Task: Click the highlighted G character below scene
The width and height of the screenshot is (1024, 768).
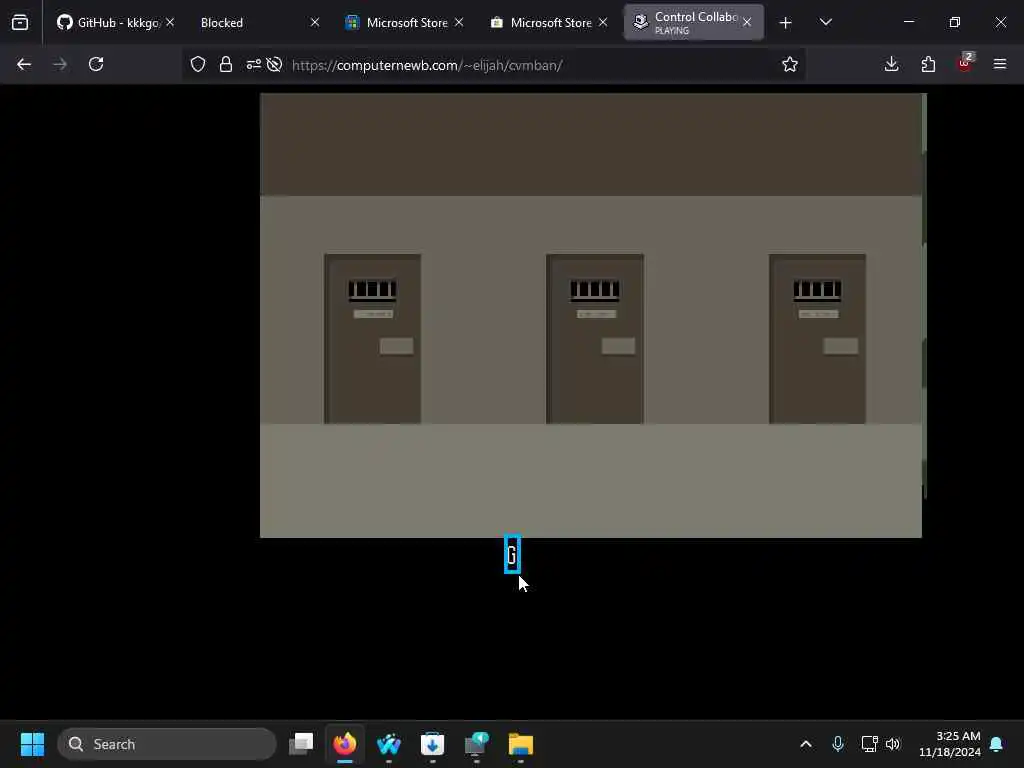Action: (513, 554)
